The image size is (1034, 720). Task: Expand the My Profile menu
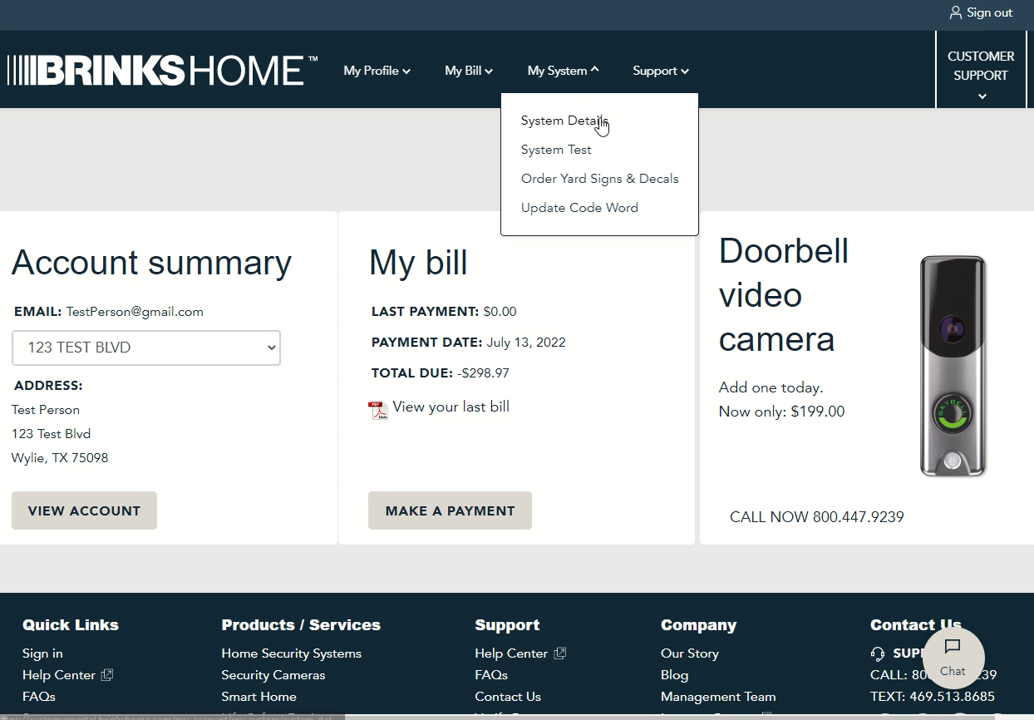377,71
